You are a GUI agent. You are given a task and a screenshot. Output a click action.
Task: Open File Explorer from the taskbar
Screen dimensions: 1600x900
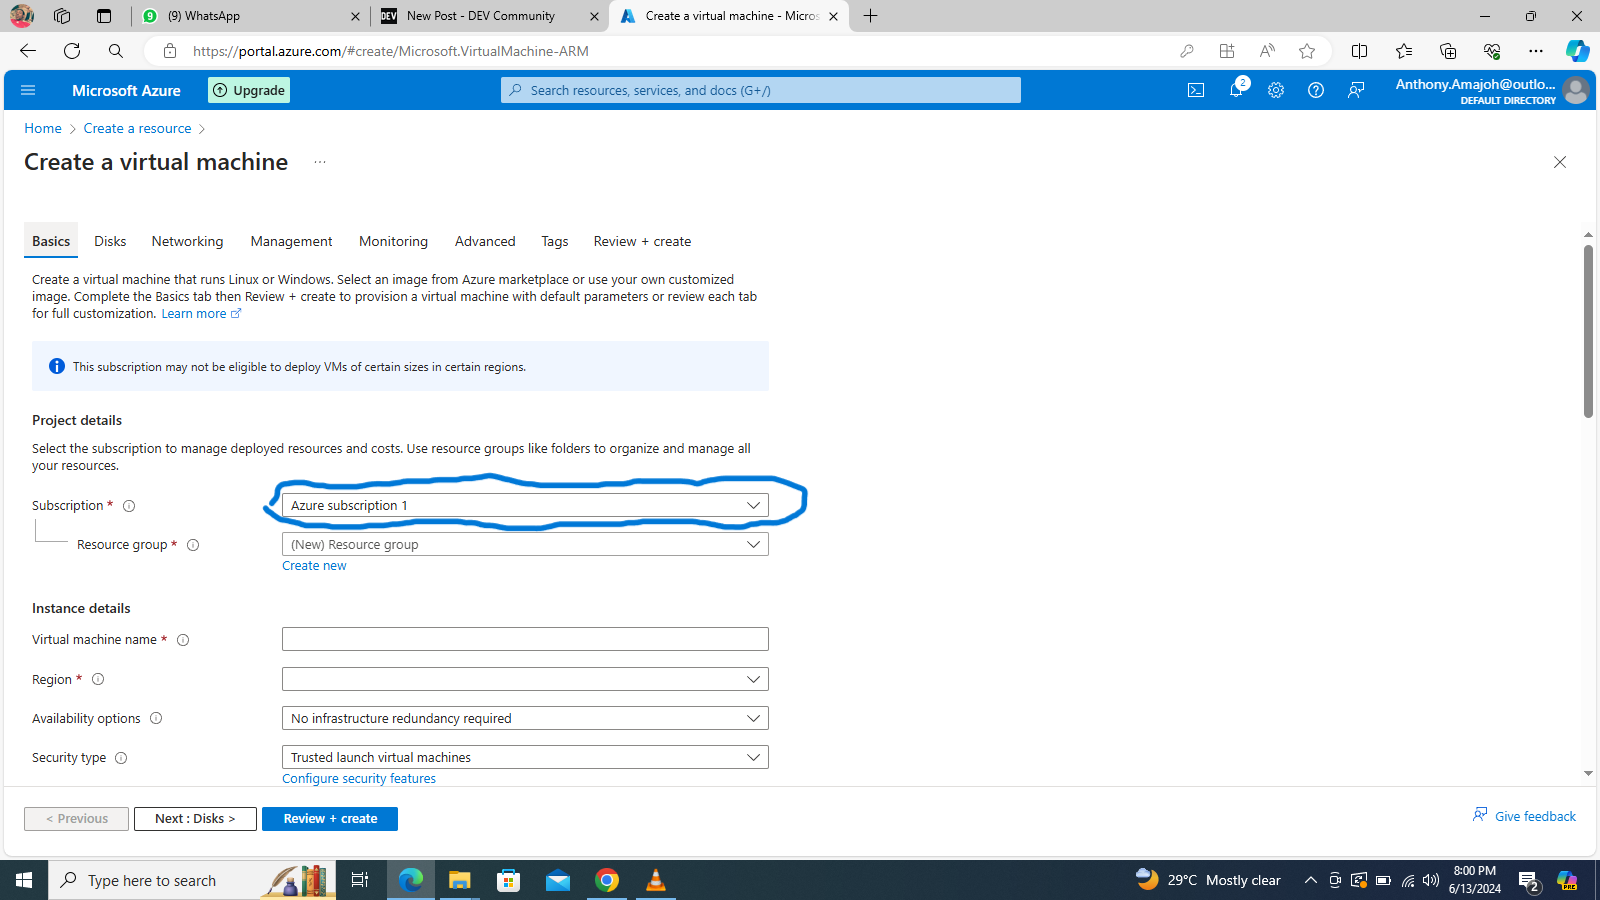[x=459, y=880]
